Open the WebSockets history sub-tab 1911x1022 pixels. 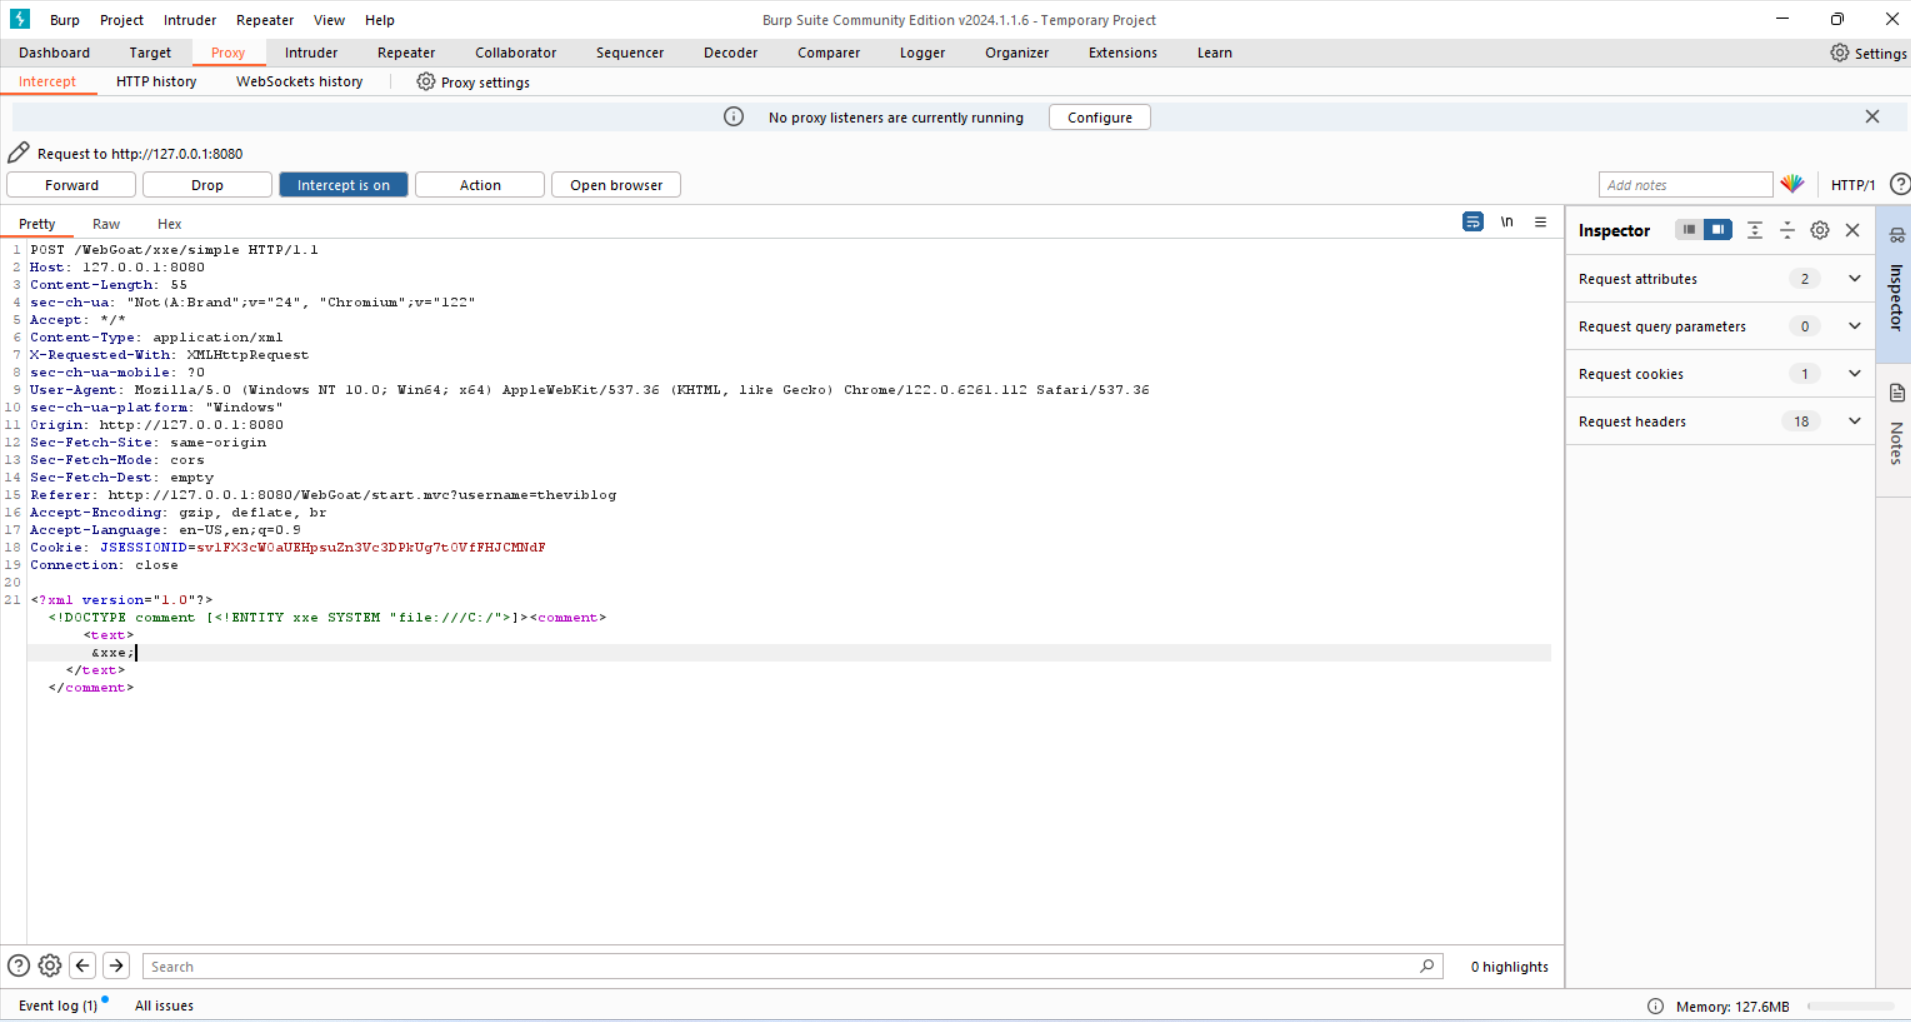(299, 82)
